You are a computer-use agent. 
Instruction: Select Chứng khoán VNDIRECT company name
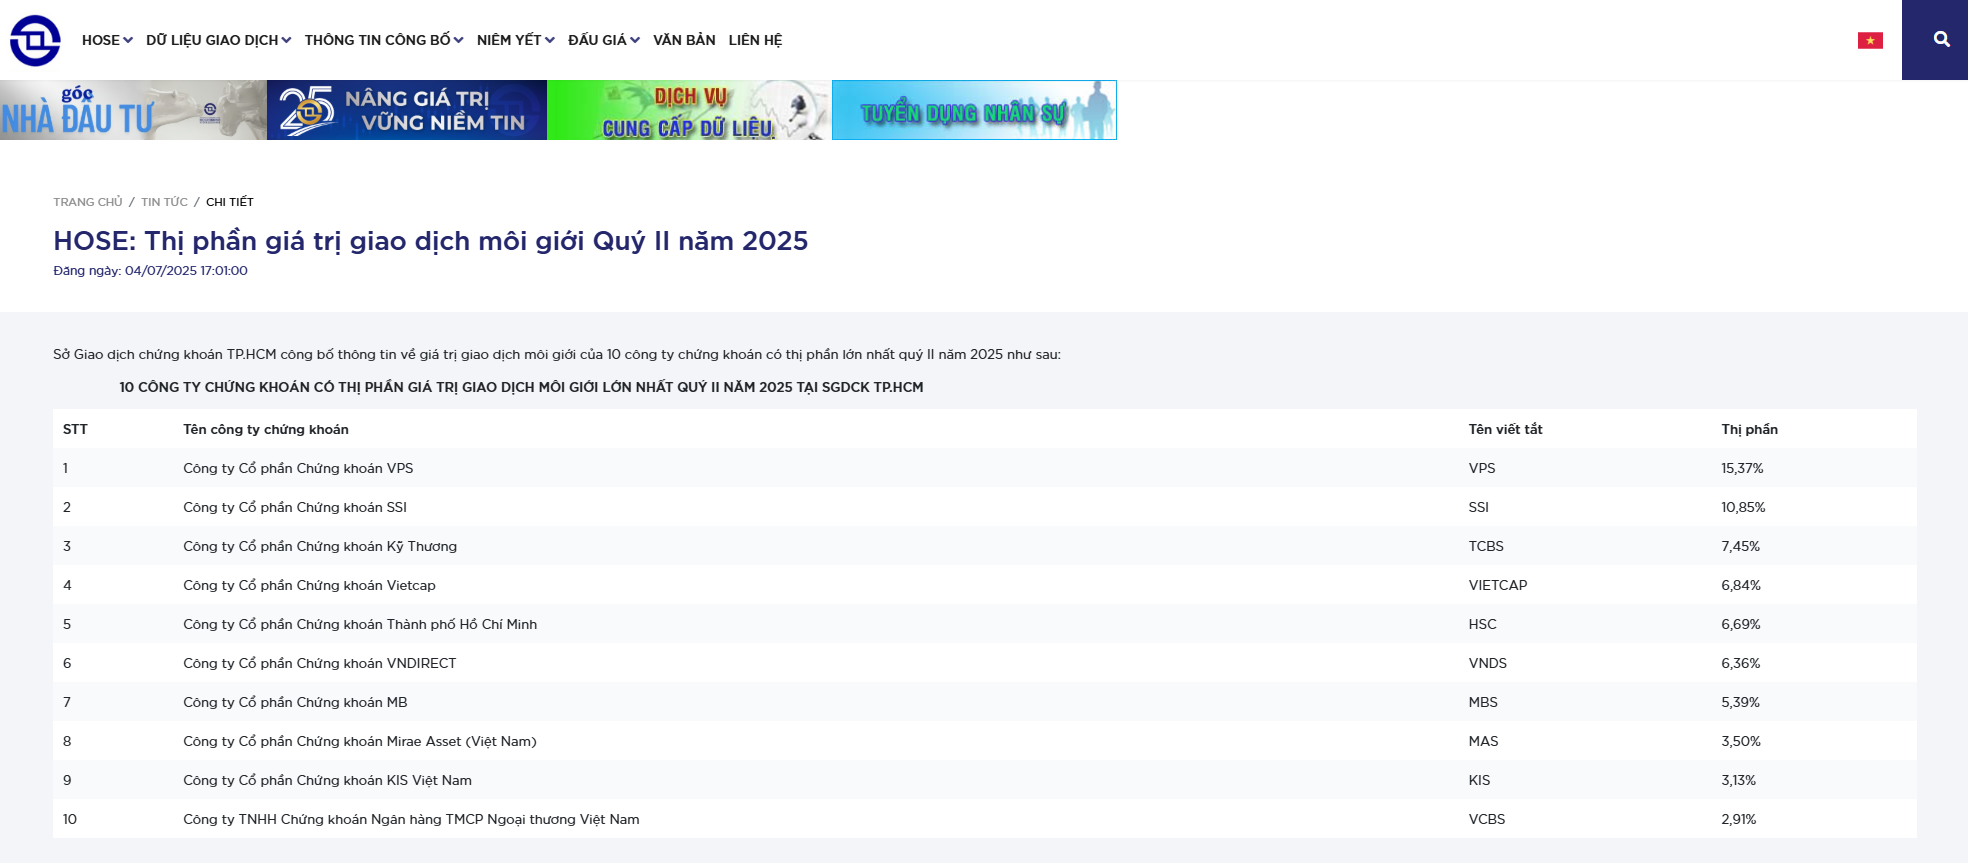320,663
